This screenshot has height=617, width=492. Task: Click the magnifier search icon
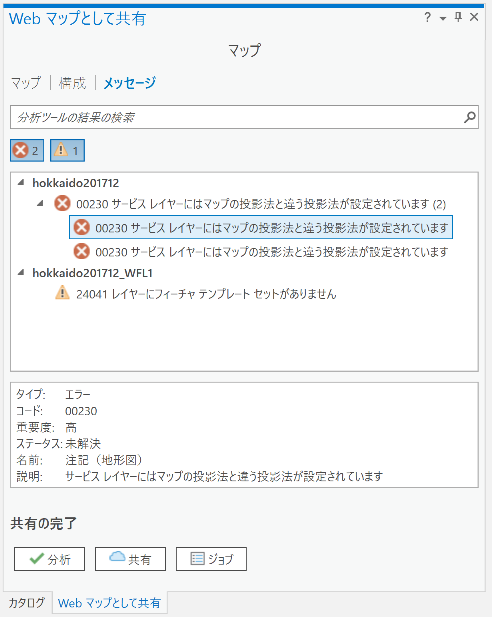pos(470,117)
